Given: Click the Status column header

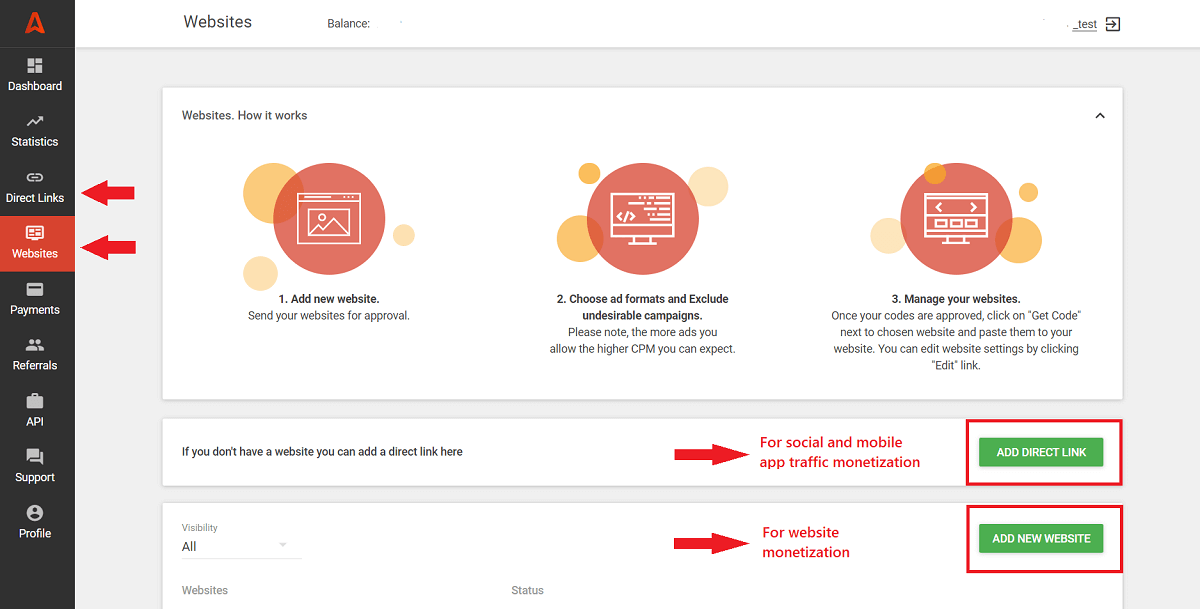Looking at the screenshot, I should pos(527,590).
